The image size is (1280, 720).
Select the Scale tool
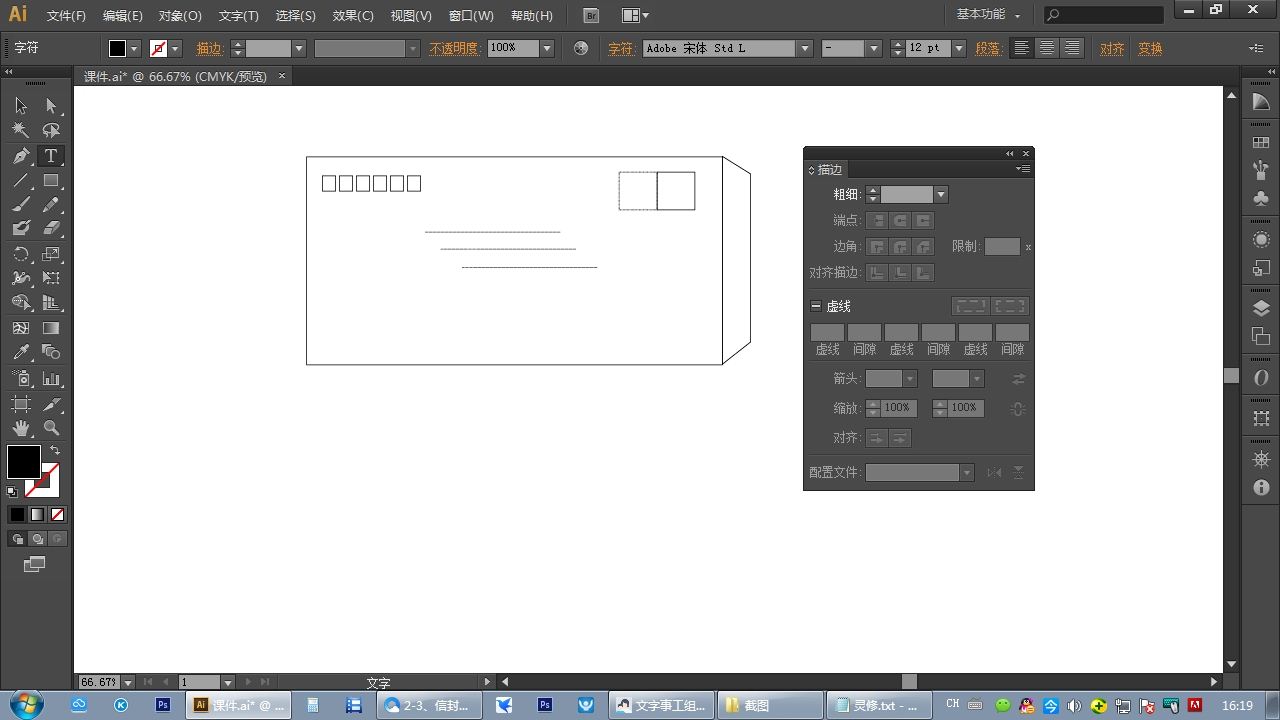(x=51, y=254)
